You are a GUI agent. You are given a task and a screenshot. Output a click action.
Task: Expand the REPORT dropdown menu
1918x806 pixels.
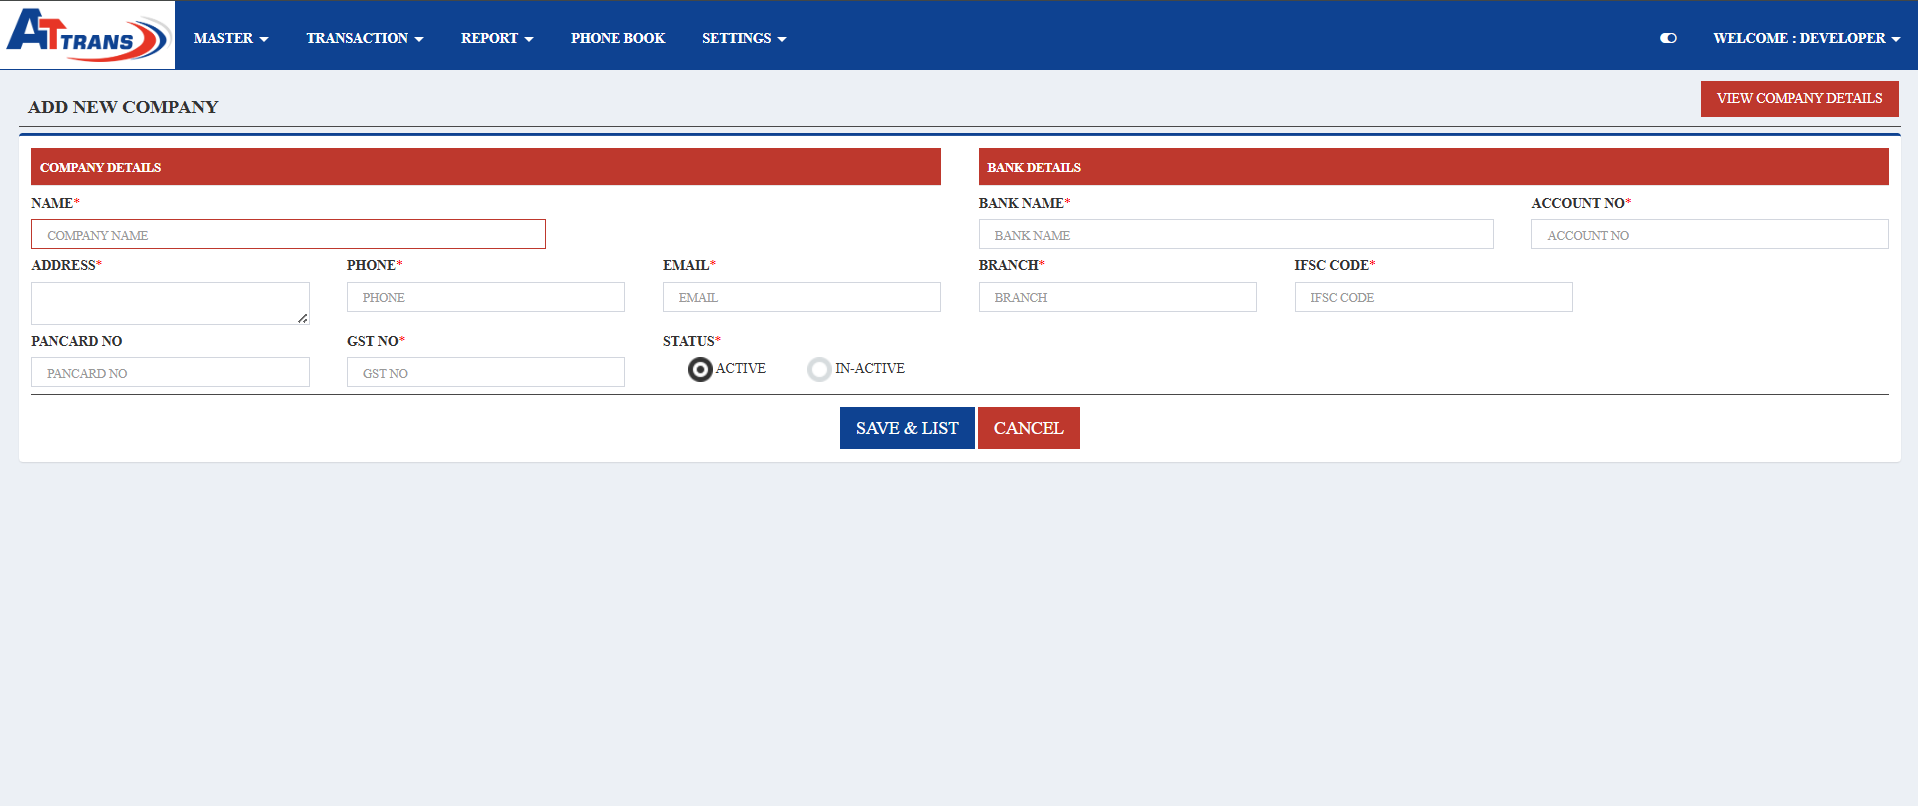pos(497,38)
